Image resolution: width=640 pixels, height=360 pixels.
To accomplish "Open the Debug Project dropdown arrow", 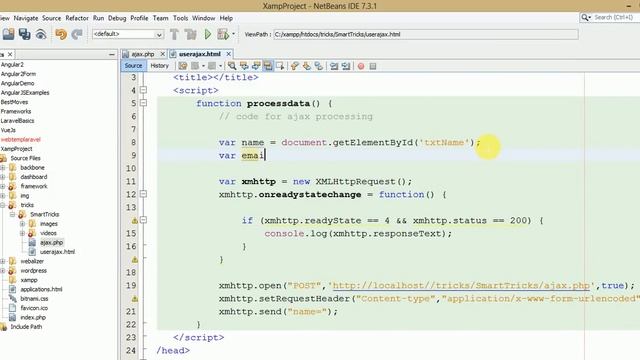I will click(x=233, y=34).
